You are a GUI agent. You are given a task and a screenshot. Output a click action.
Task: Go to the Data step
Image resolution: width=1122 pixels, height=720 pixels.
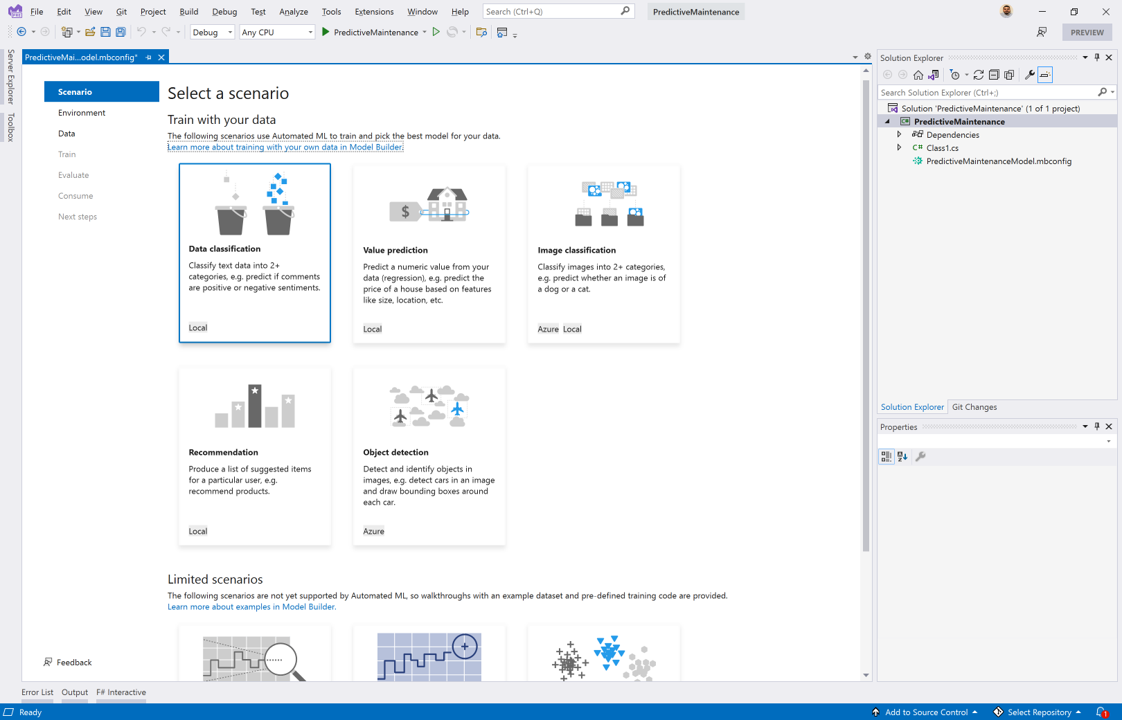pos(67,134)
